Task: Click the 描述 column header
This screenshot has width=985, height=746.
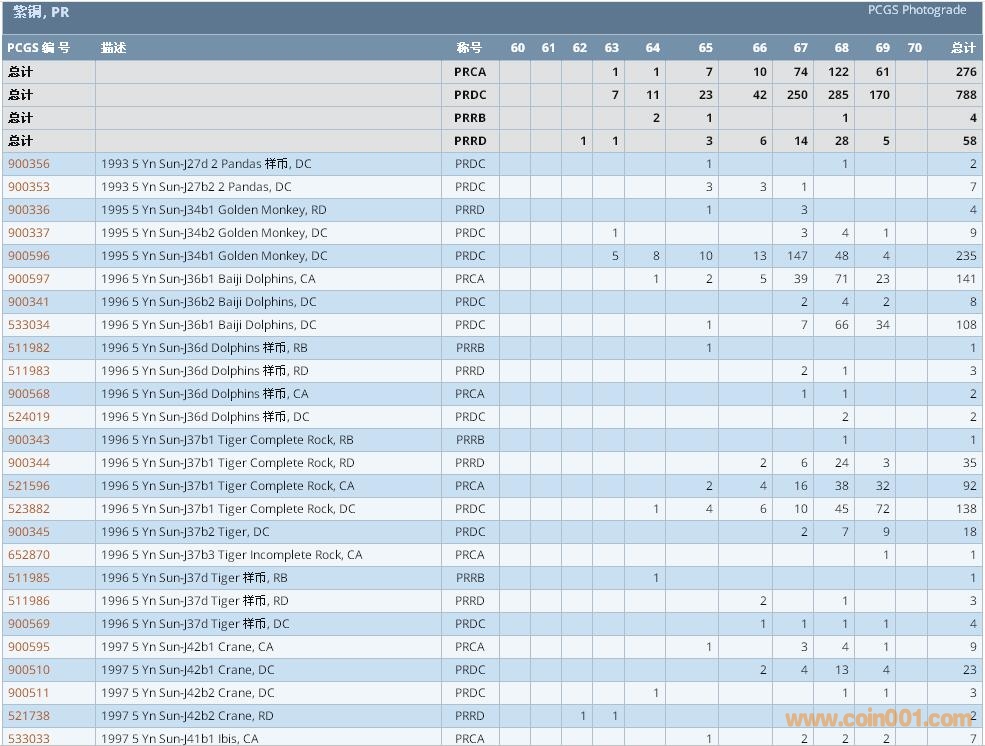Action: 113,48
